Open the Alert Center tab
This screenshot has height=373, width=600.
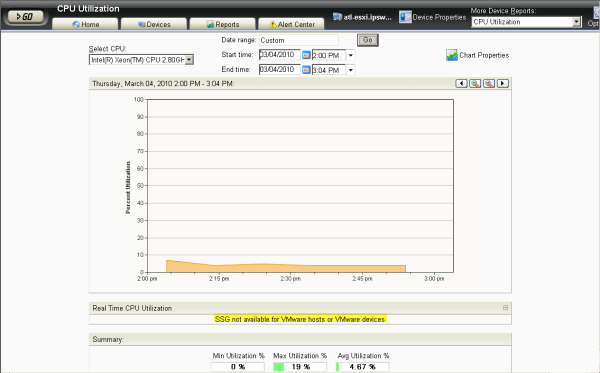point(291,24)
